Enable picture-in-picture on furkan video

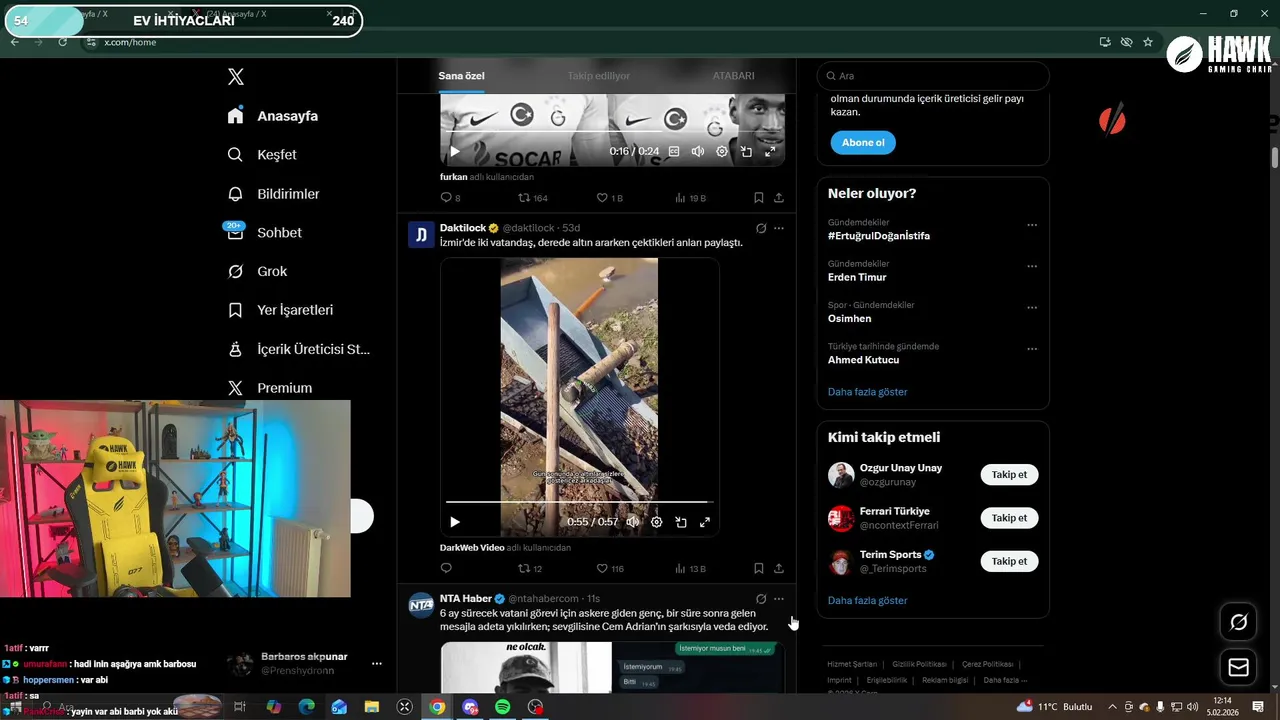[x=746, y=152]
